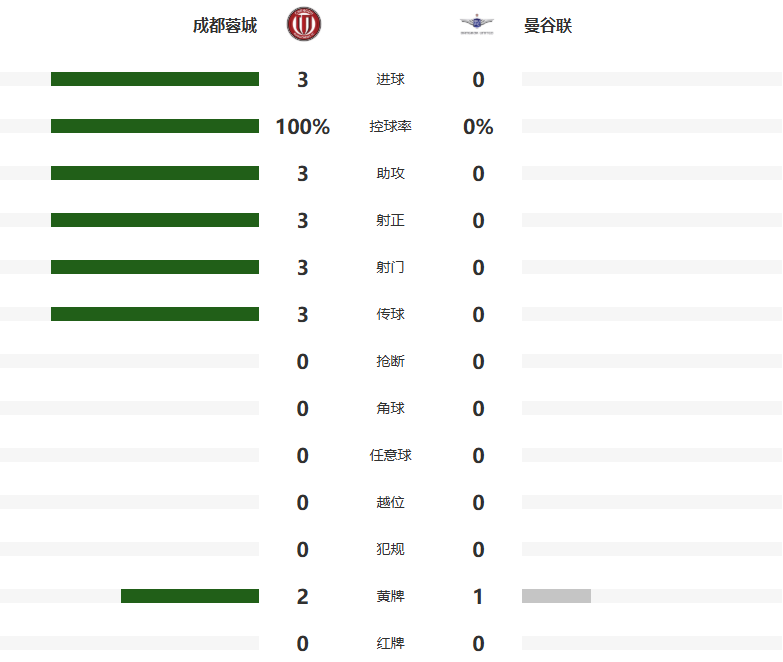Select the 控球率 stat label

coord(391,126)
